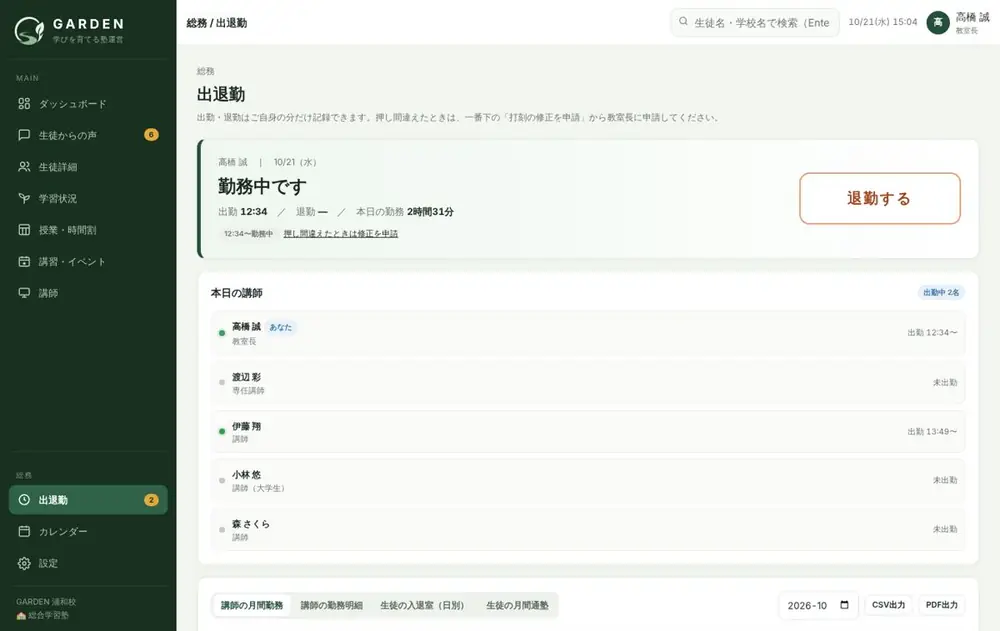Focus the 生徒名・学校名で検索 field
The width and height of the screenshot is (1000, 631).
point(754,22)
